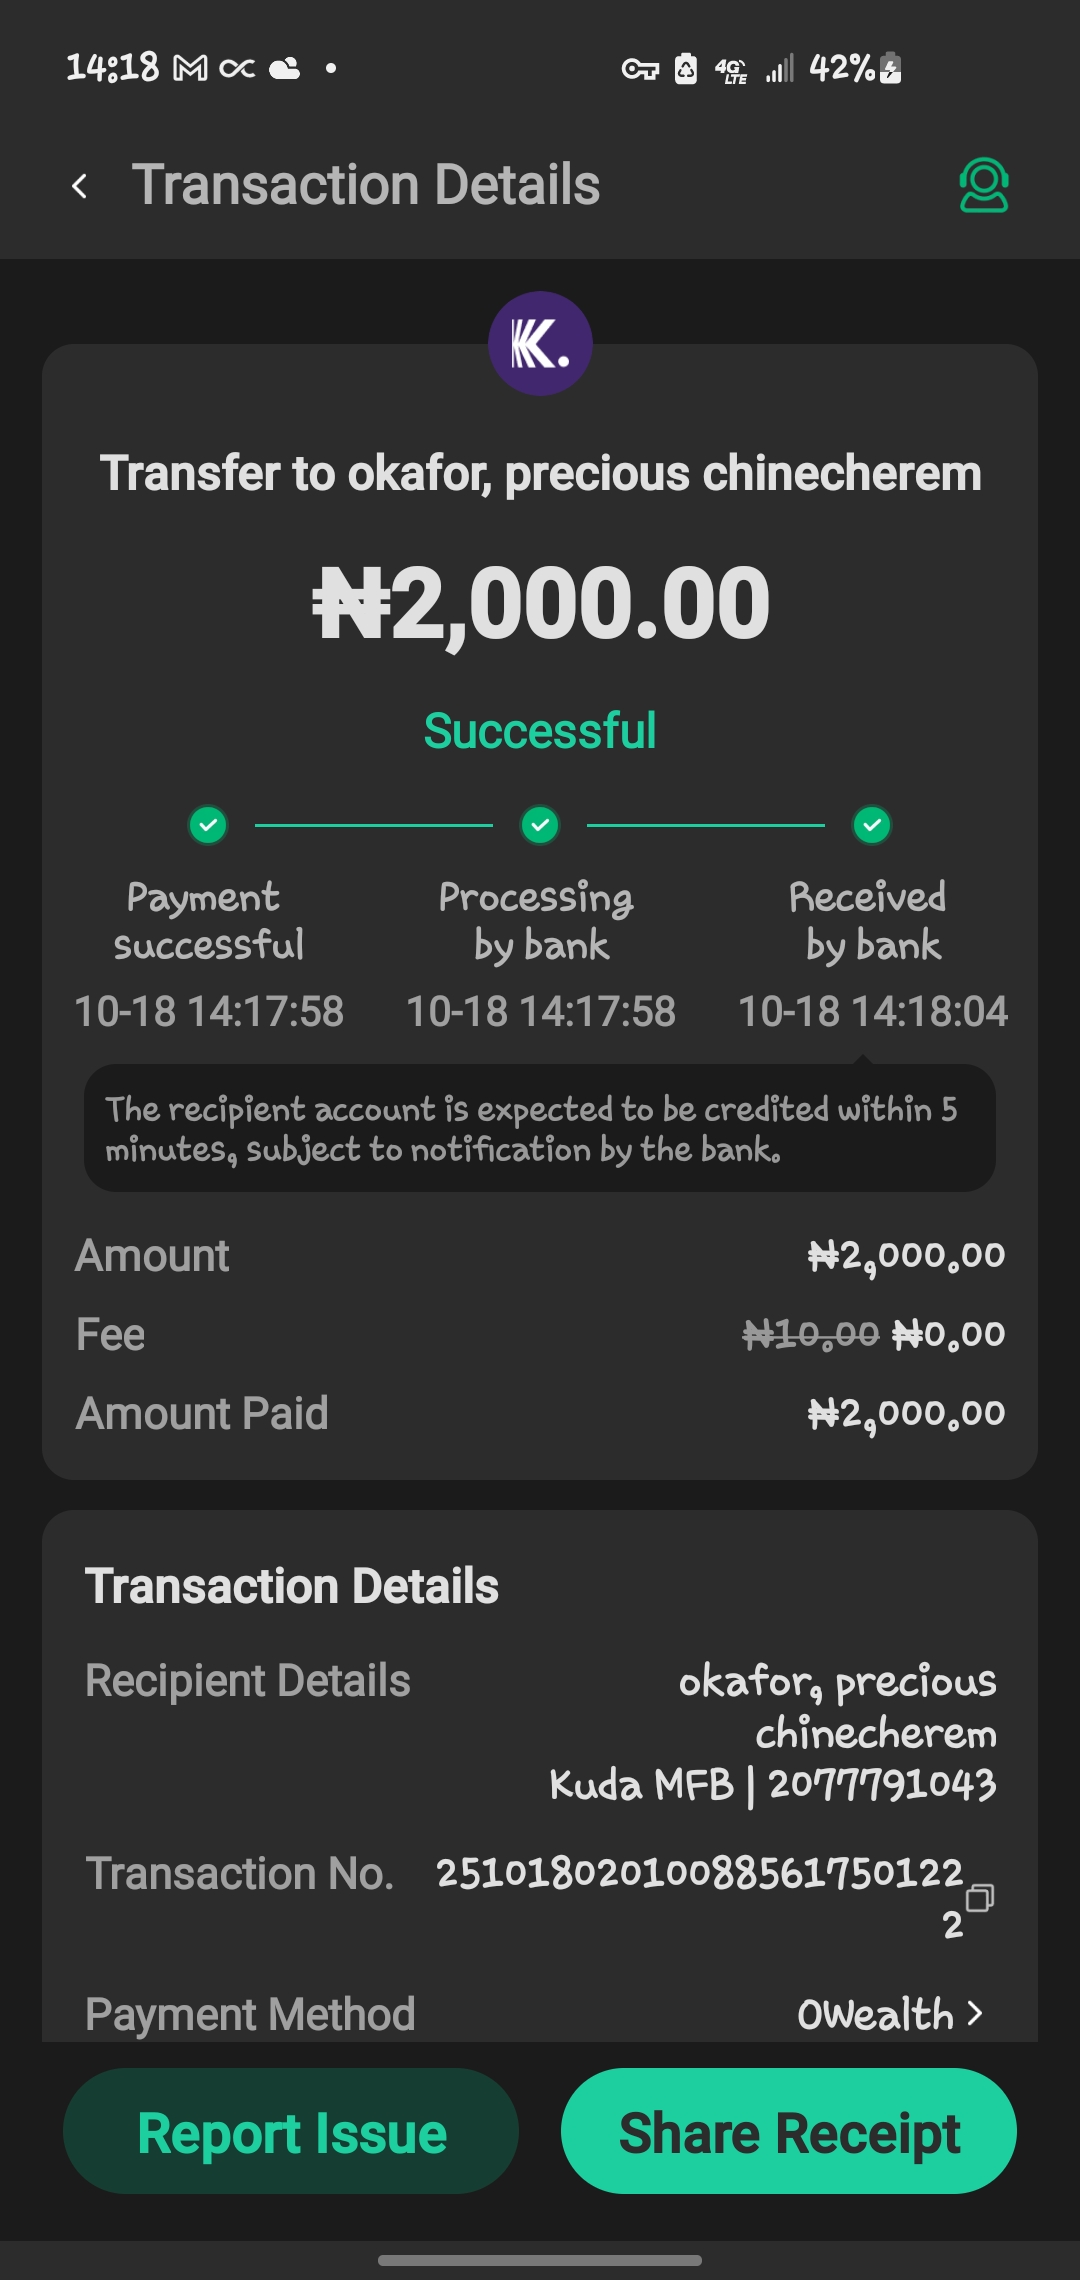Tap the Kuda bank logo
This screenshot has height=2280, width=1080.
(540, 343)
